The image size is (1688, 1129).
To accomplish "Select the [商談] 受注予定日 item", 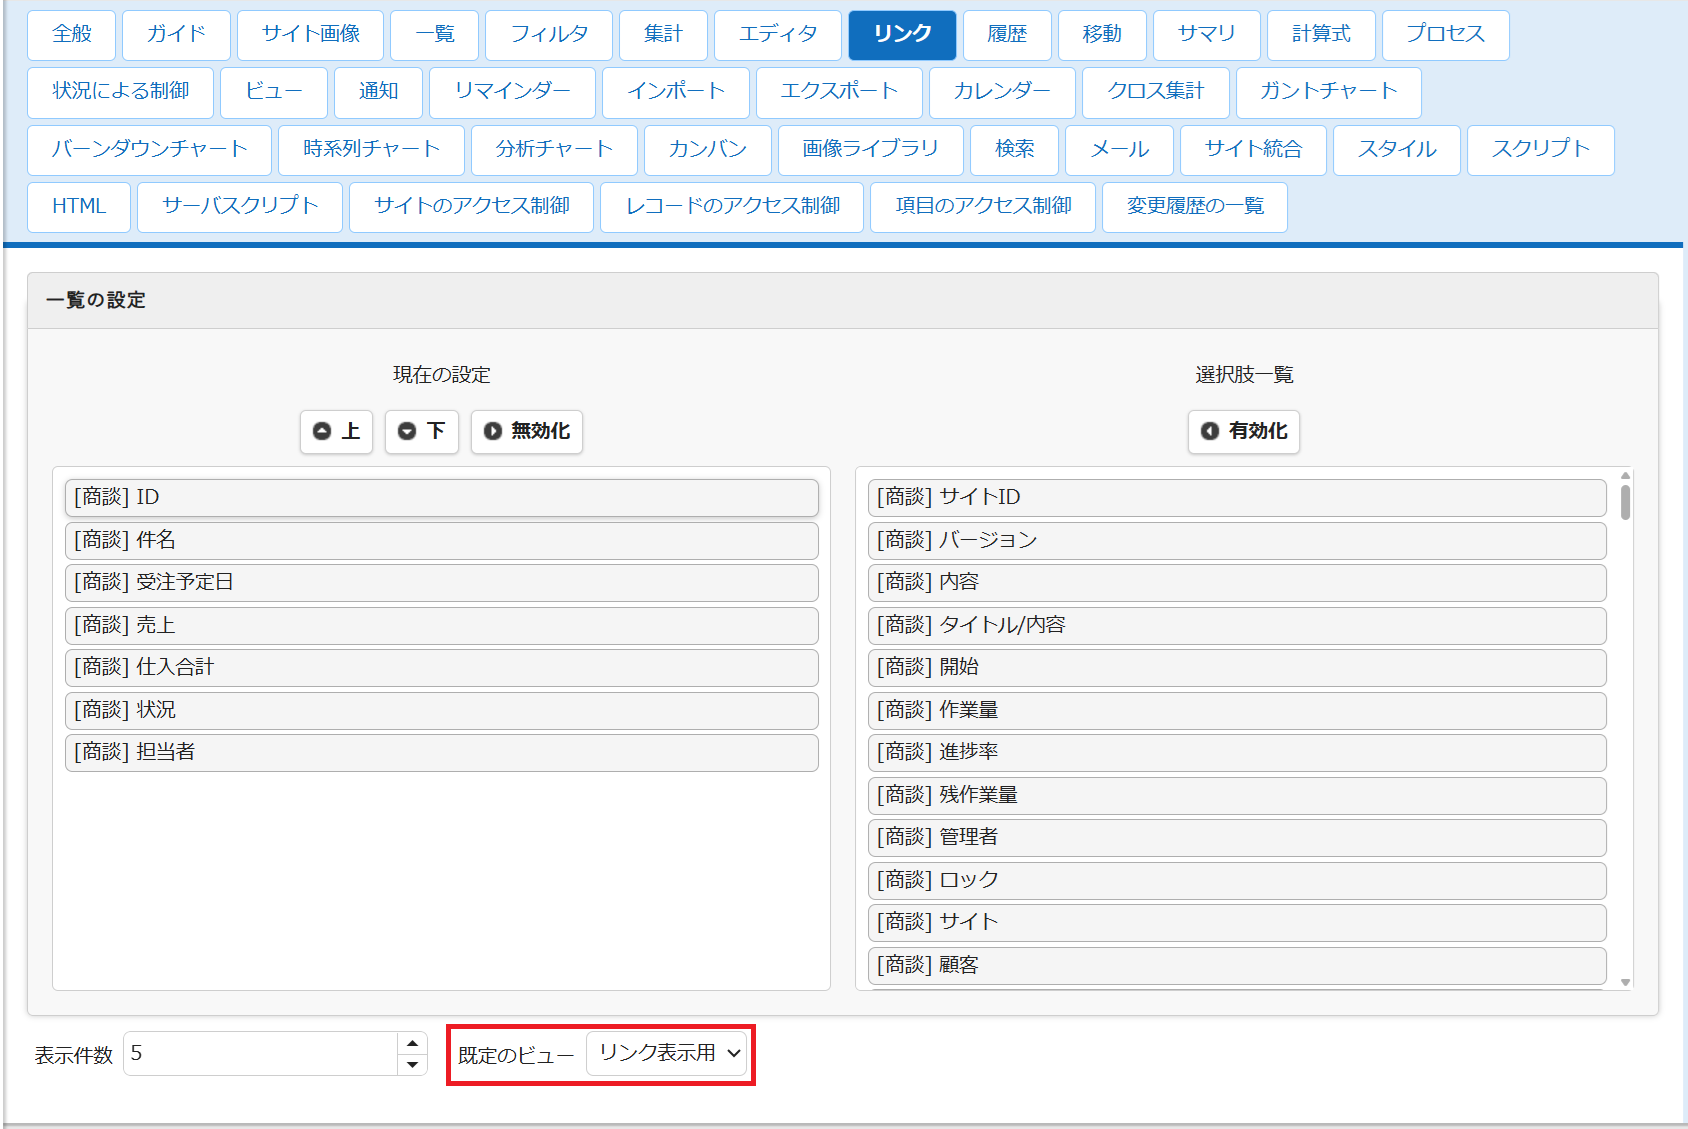I will tap(441, 582).
